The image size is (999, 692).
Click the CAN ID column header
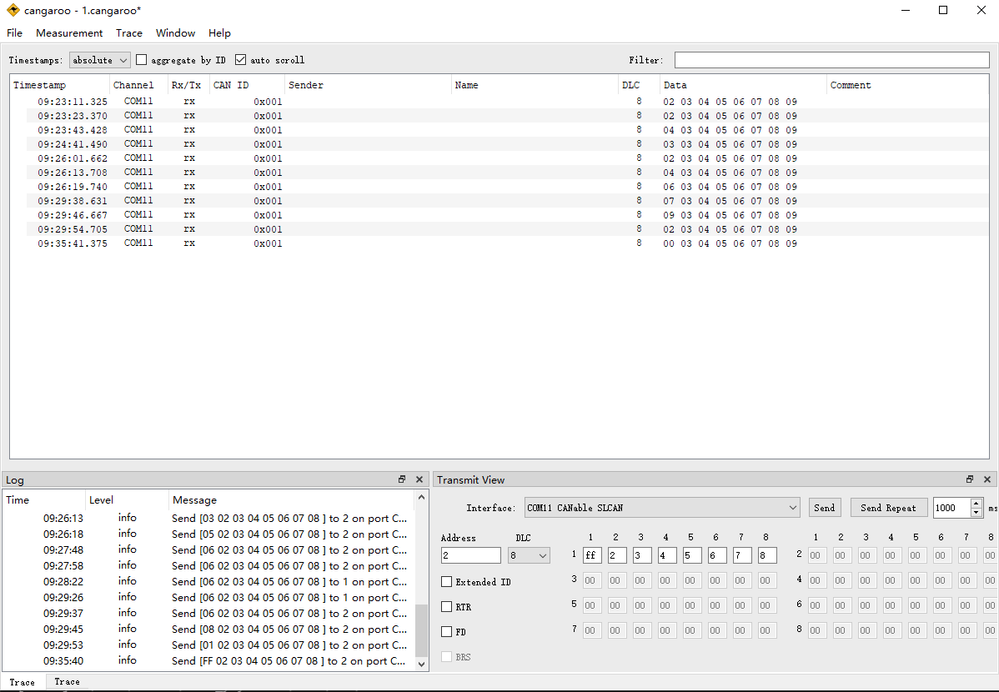click(247, 85)
